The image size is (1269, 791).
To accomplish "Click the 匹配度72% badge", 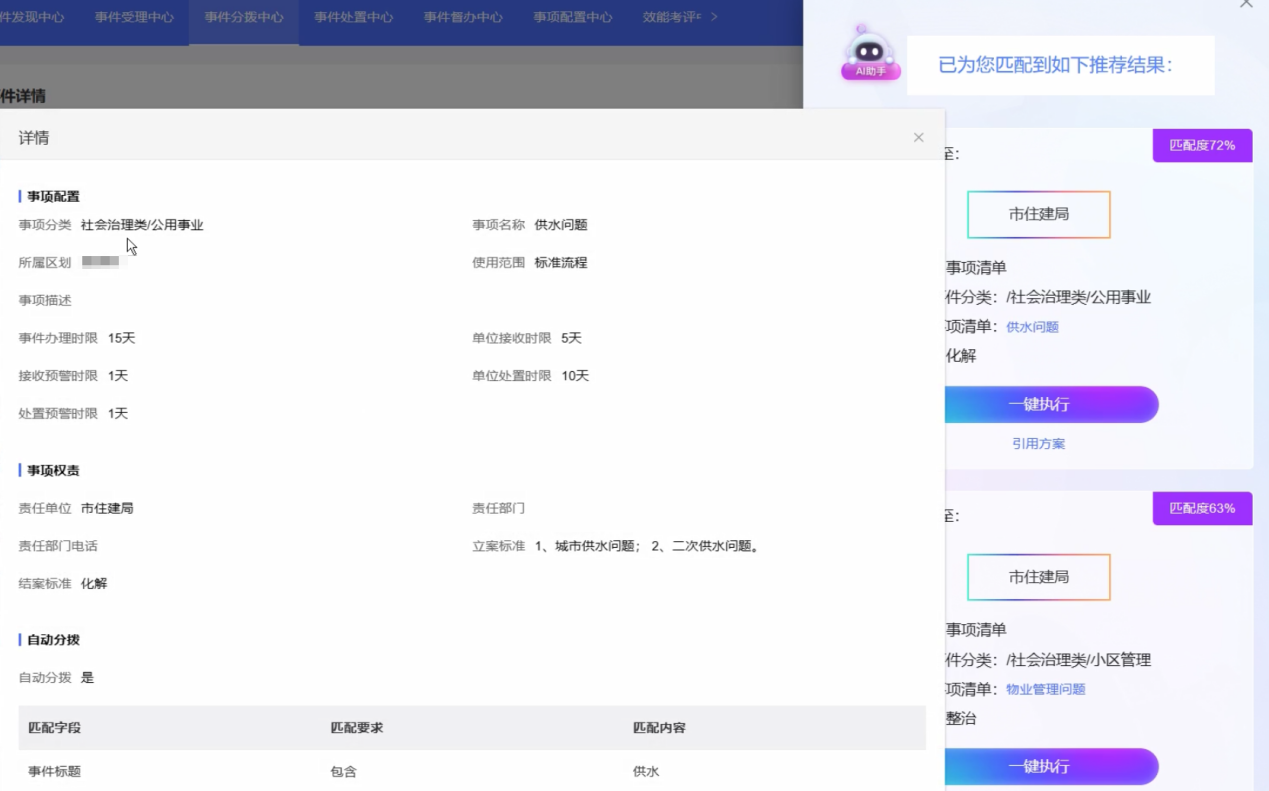I will [1202, 145].
